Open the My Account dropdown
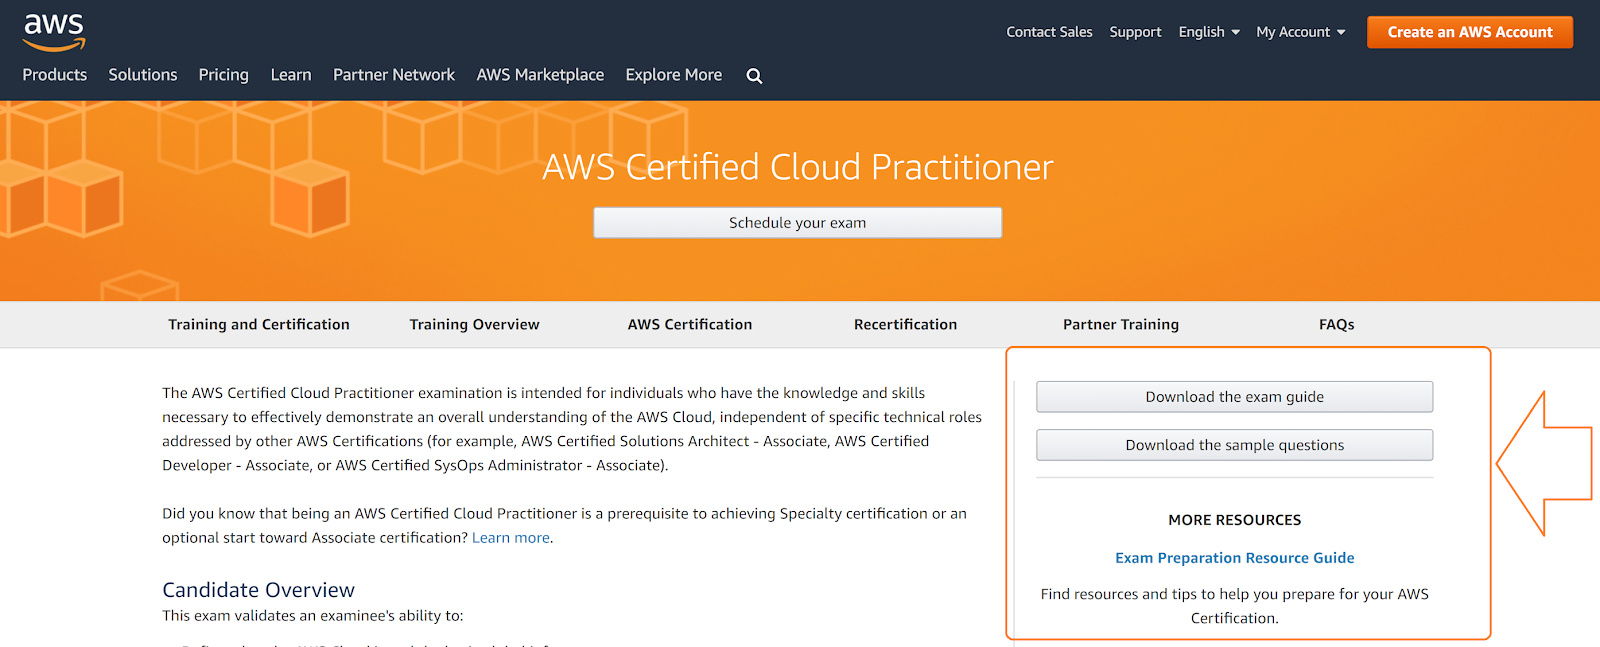Viewport: 1600px width, 647px height. [x=1300, y=32]
